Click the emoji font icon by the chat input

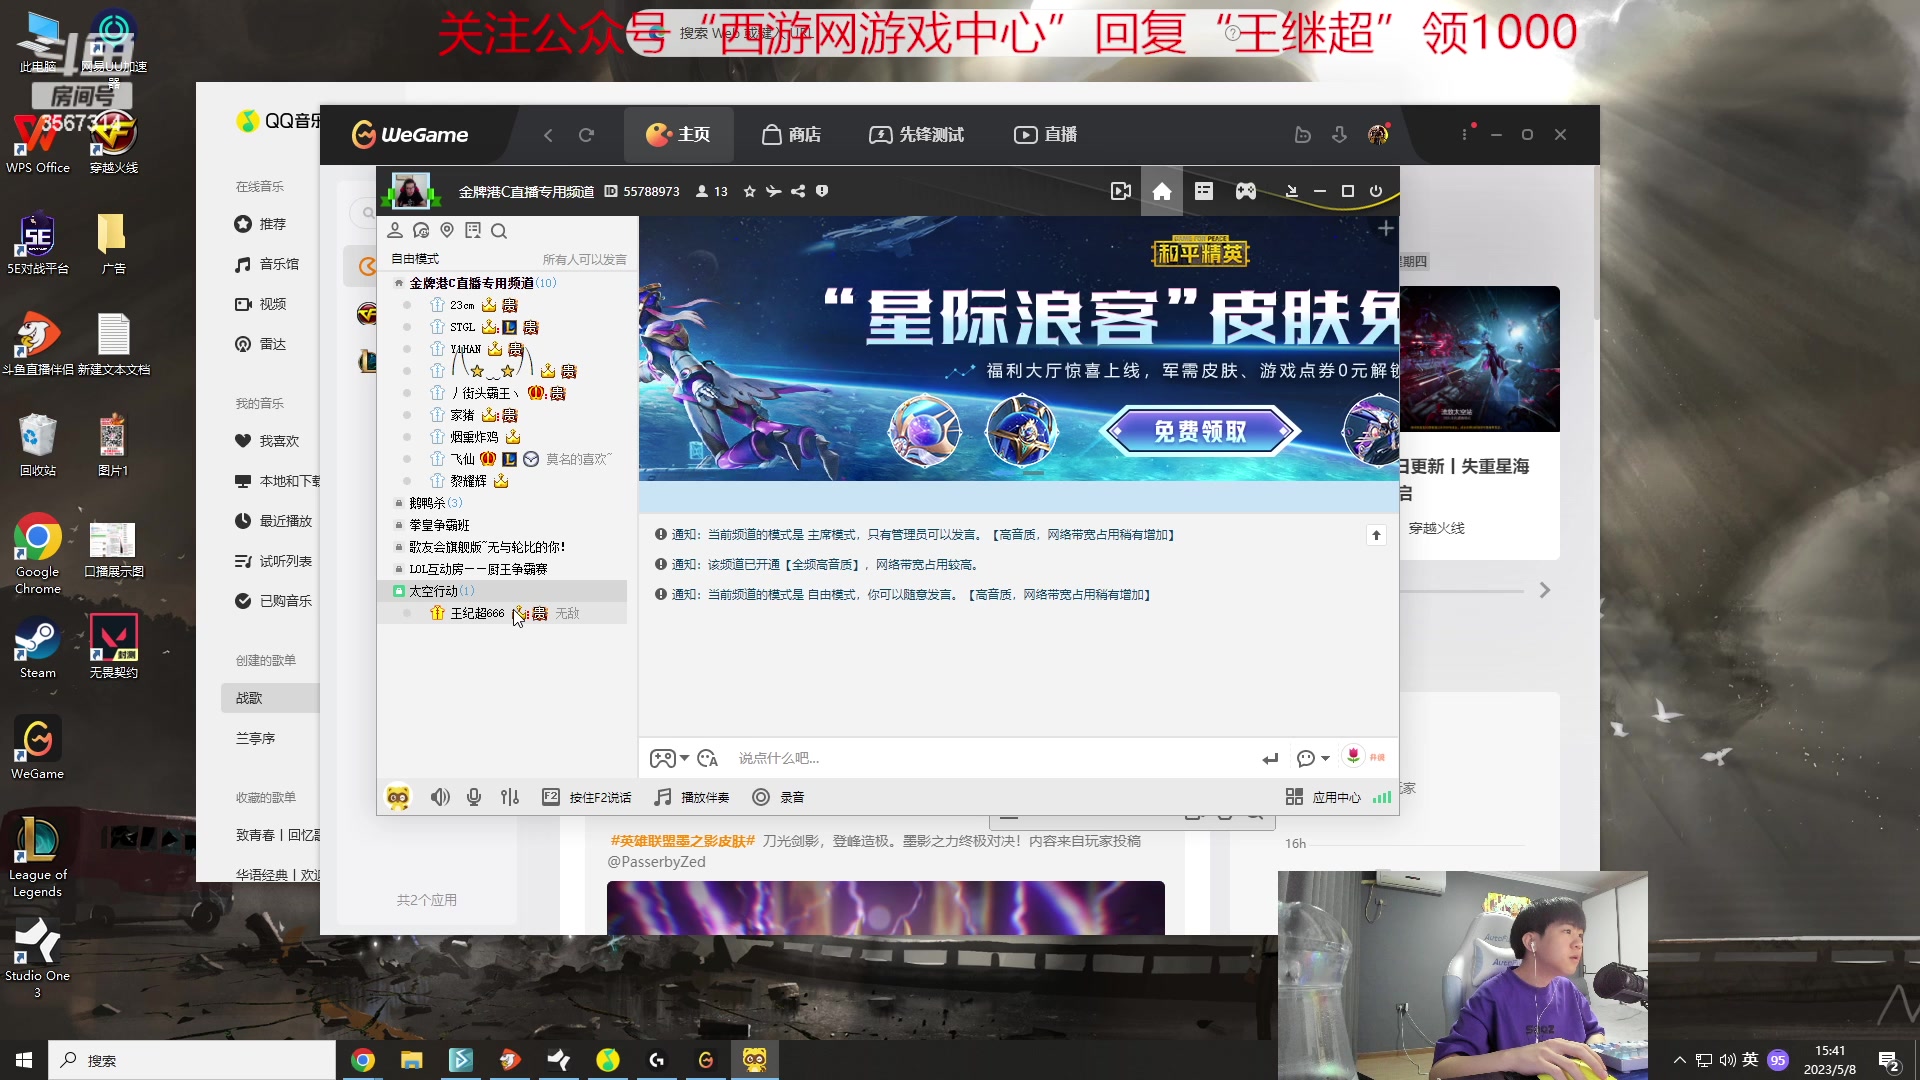tap(708, 758)
